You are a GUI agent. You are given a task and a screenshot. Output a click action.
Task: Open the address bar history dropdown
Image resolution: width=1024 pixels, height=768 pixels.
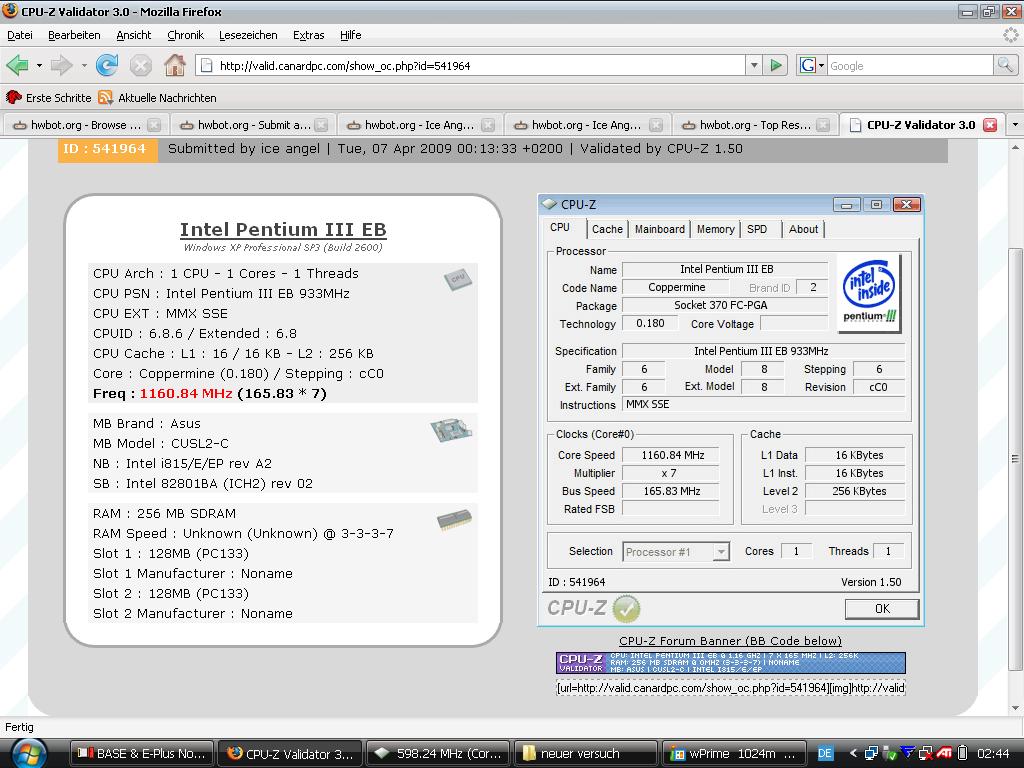[x=754, y=65]
